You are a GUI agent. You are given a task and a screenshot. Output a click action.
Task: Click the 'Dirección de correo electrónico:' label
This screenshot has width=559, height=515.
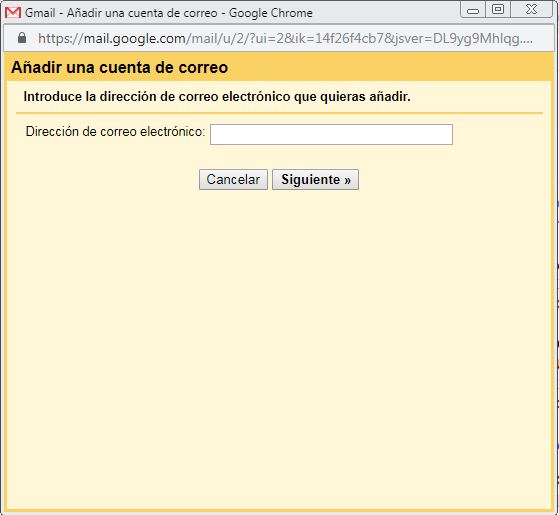click(115, 132)
